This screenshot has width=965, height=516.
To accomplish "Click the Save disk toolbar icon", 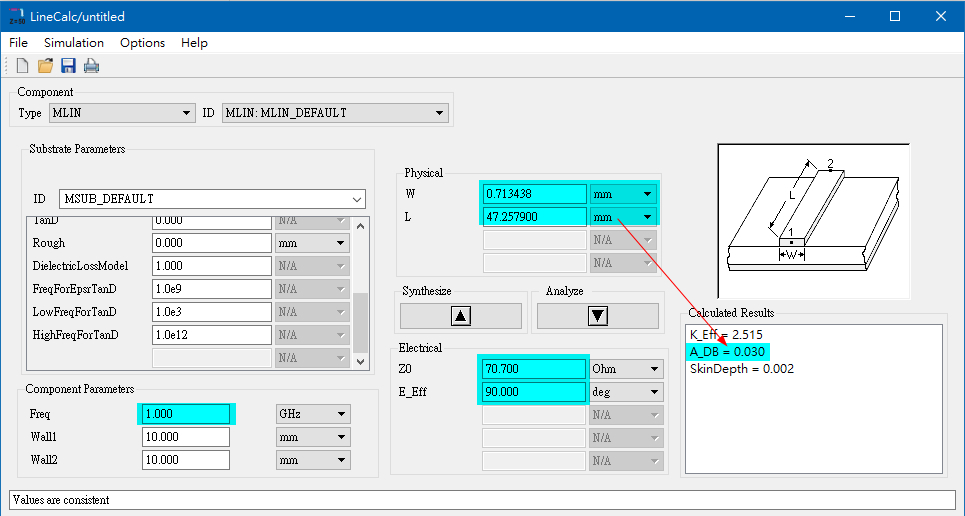I will click(68, 65).
